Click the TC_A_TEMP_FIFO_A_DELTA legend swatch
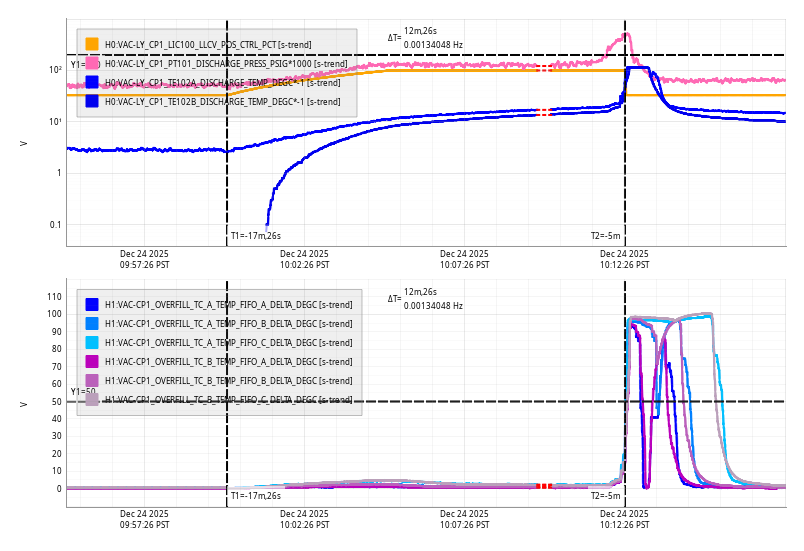Viewport: 804px width, 551px height. pyautogui.click(x=92, y=305)
